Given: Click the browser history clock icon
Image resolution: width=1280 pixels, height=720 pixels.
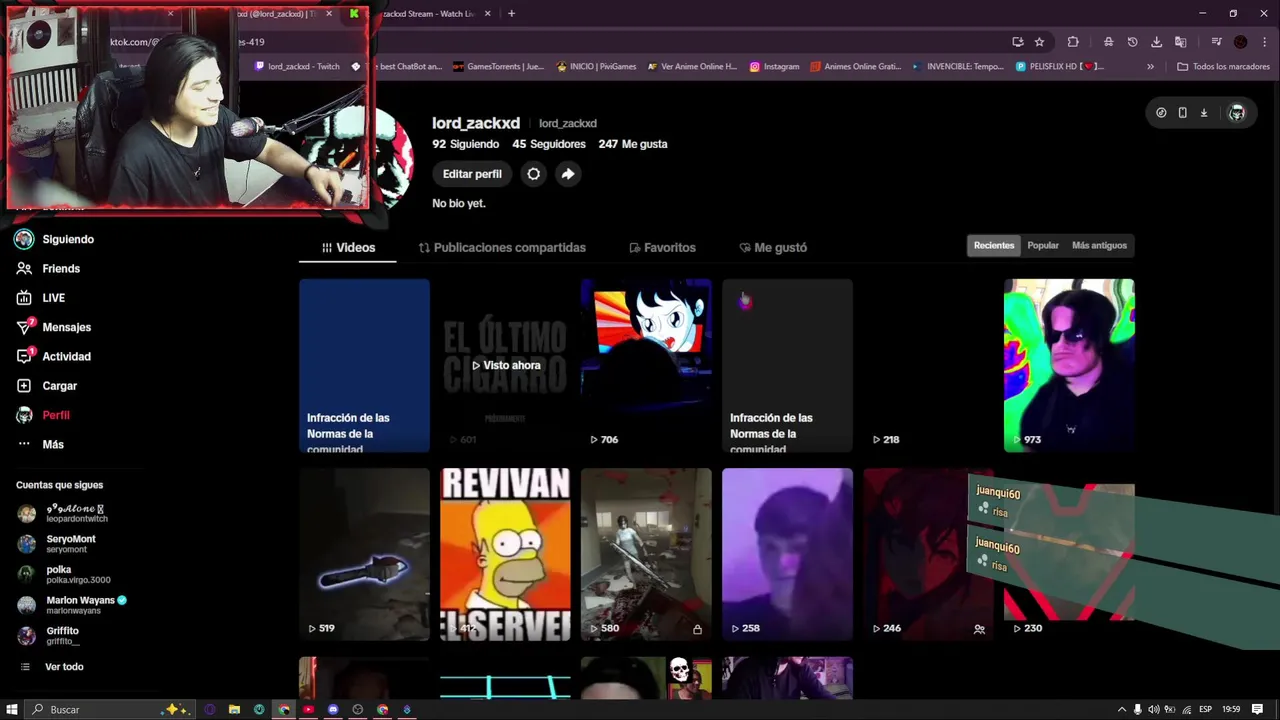Looking at the screenshot, I should click(1132, 42).
